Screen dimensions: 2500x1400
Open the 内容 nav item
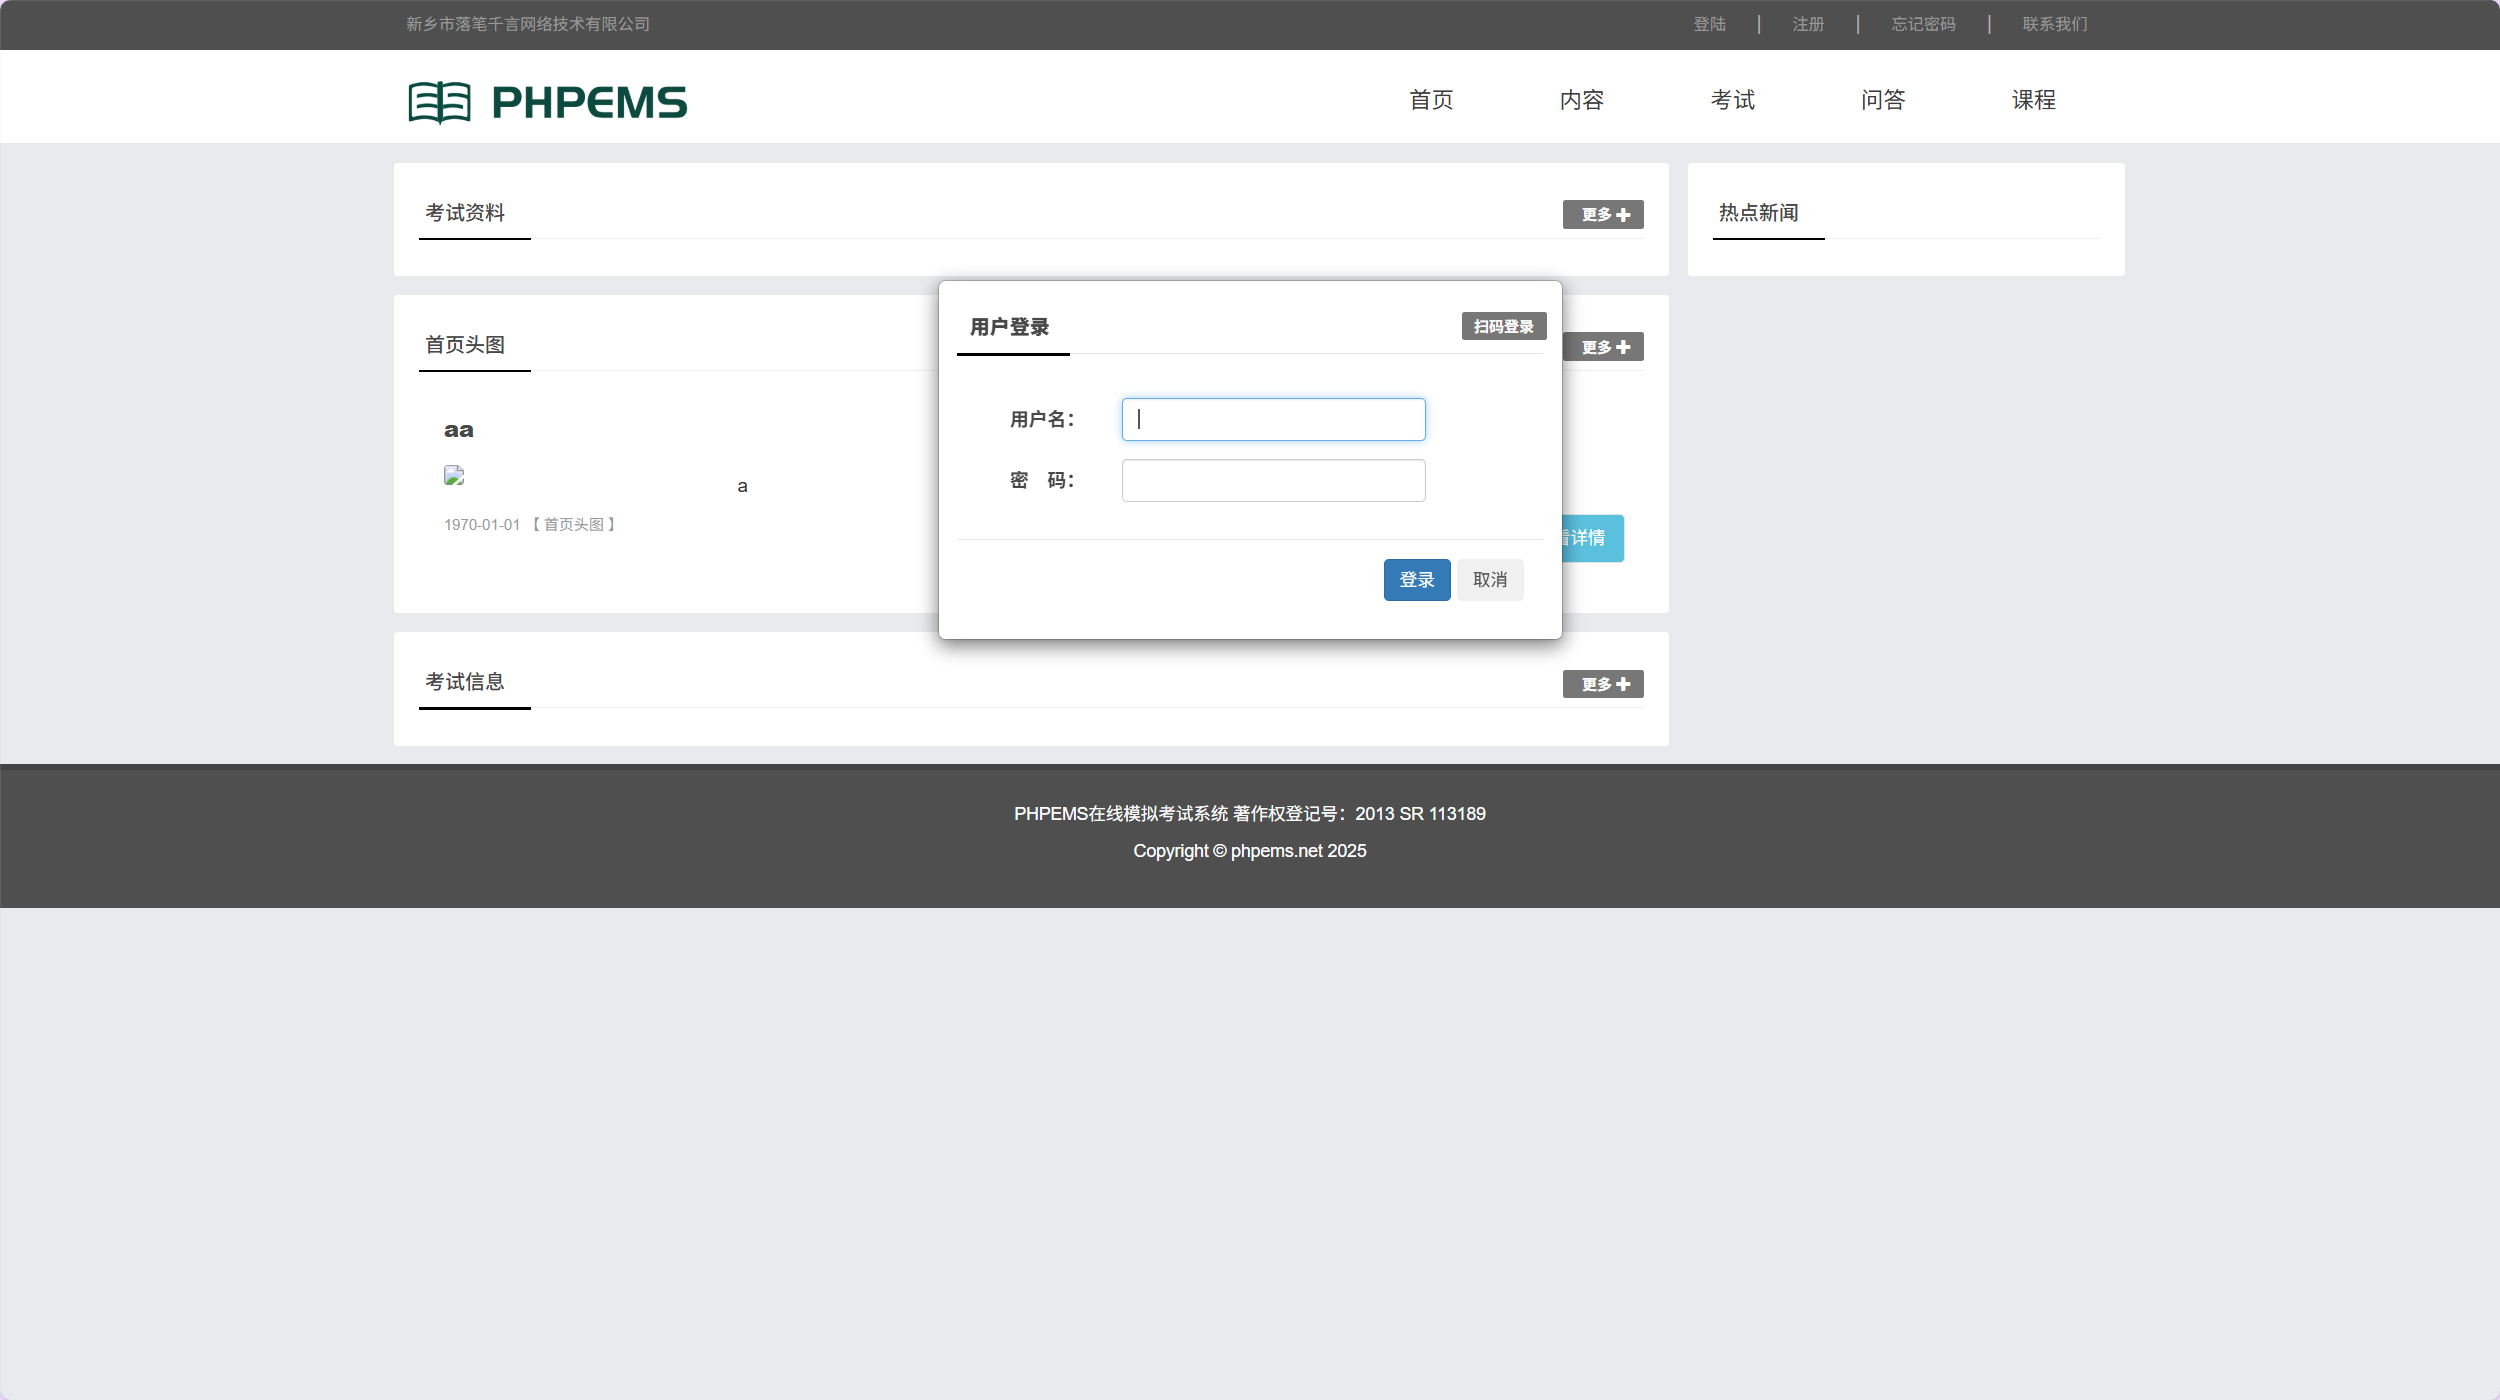click(x=1581, y=100)
